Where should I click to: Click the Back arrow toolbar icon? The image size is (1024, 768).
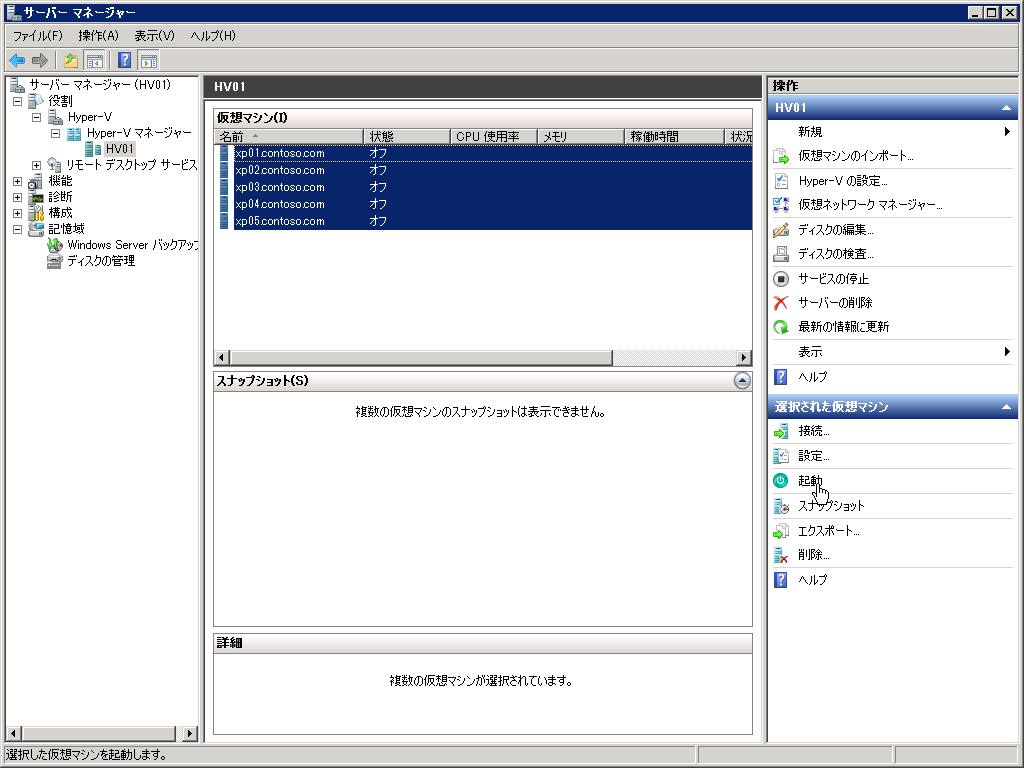17,61
